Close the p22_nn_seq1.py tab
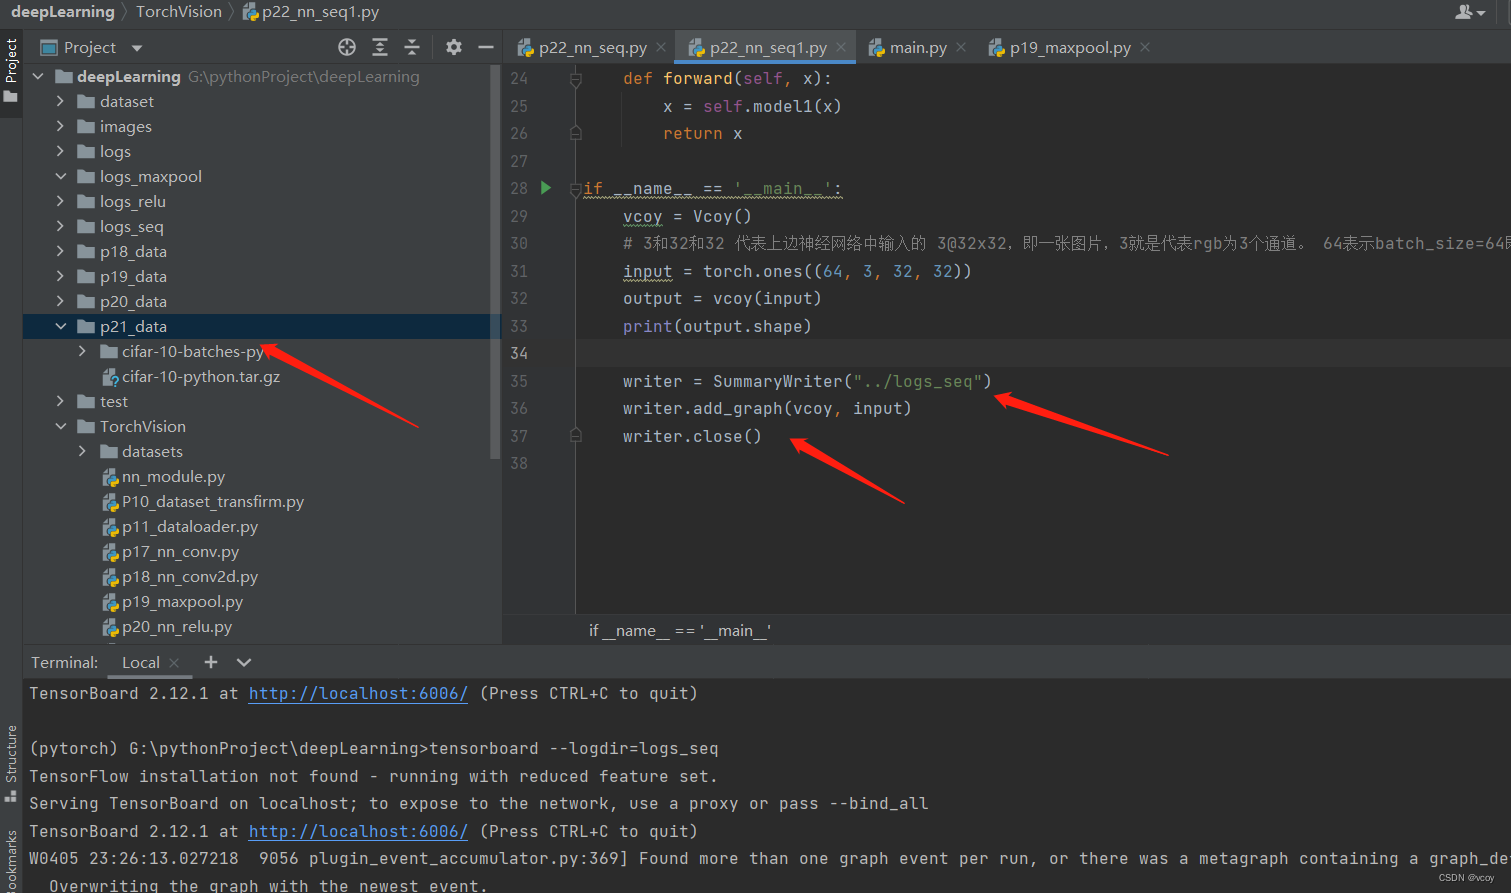 (841, 47)
